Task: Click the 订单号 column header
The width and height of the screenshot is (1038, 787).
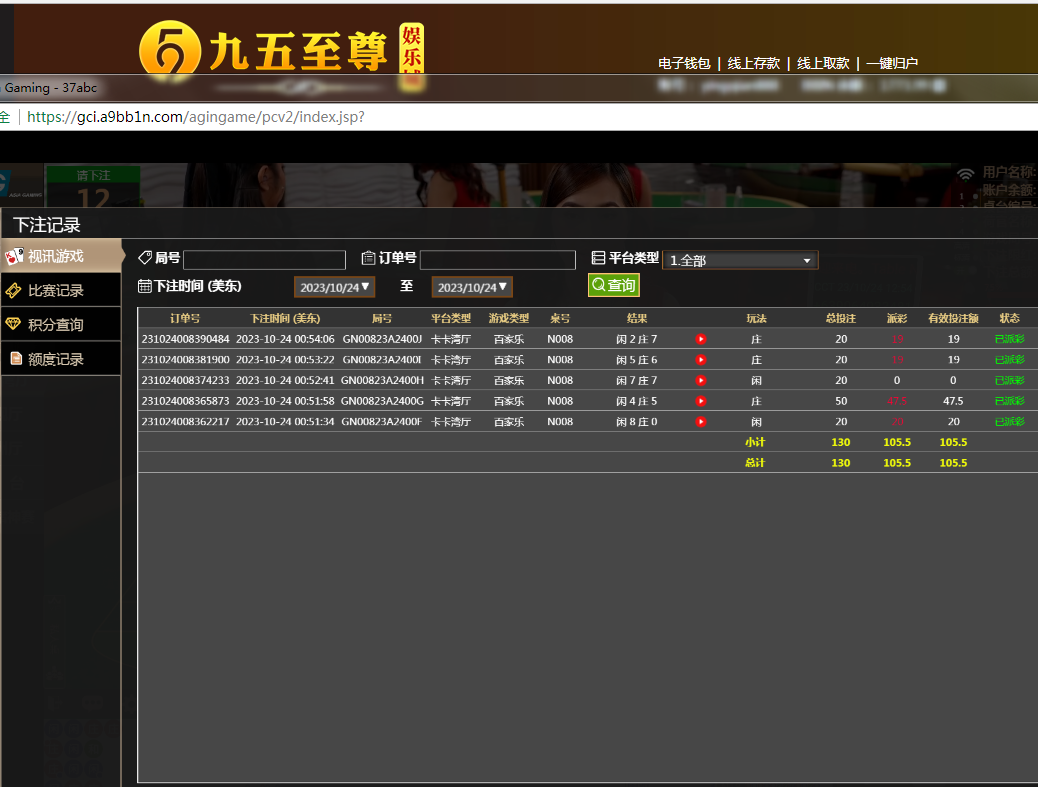Action: coord(185,318)
